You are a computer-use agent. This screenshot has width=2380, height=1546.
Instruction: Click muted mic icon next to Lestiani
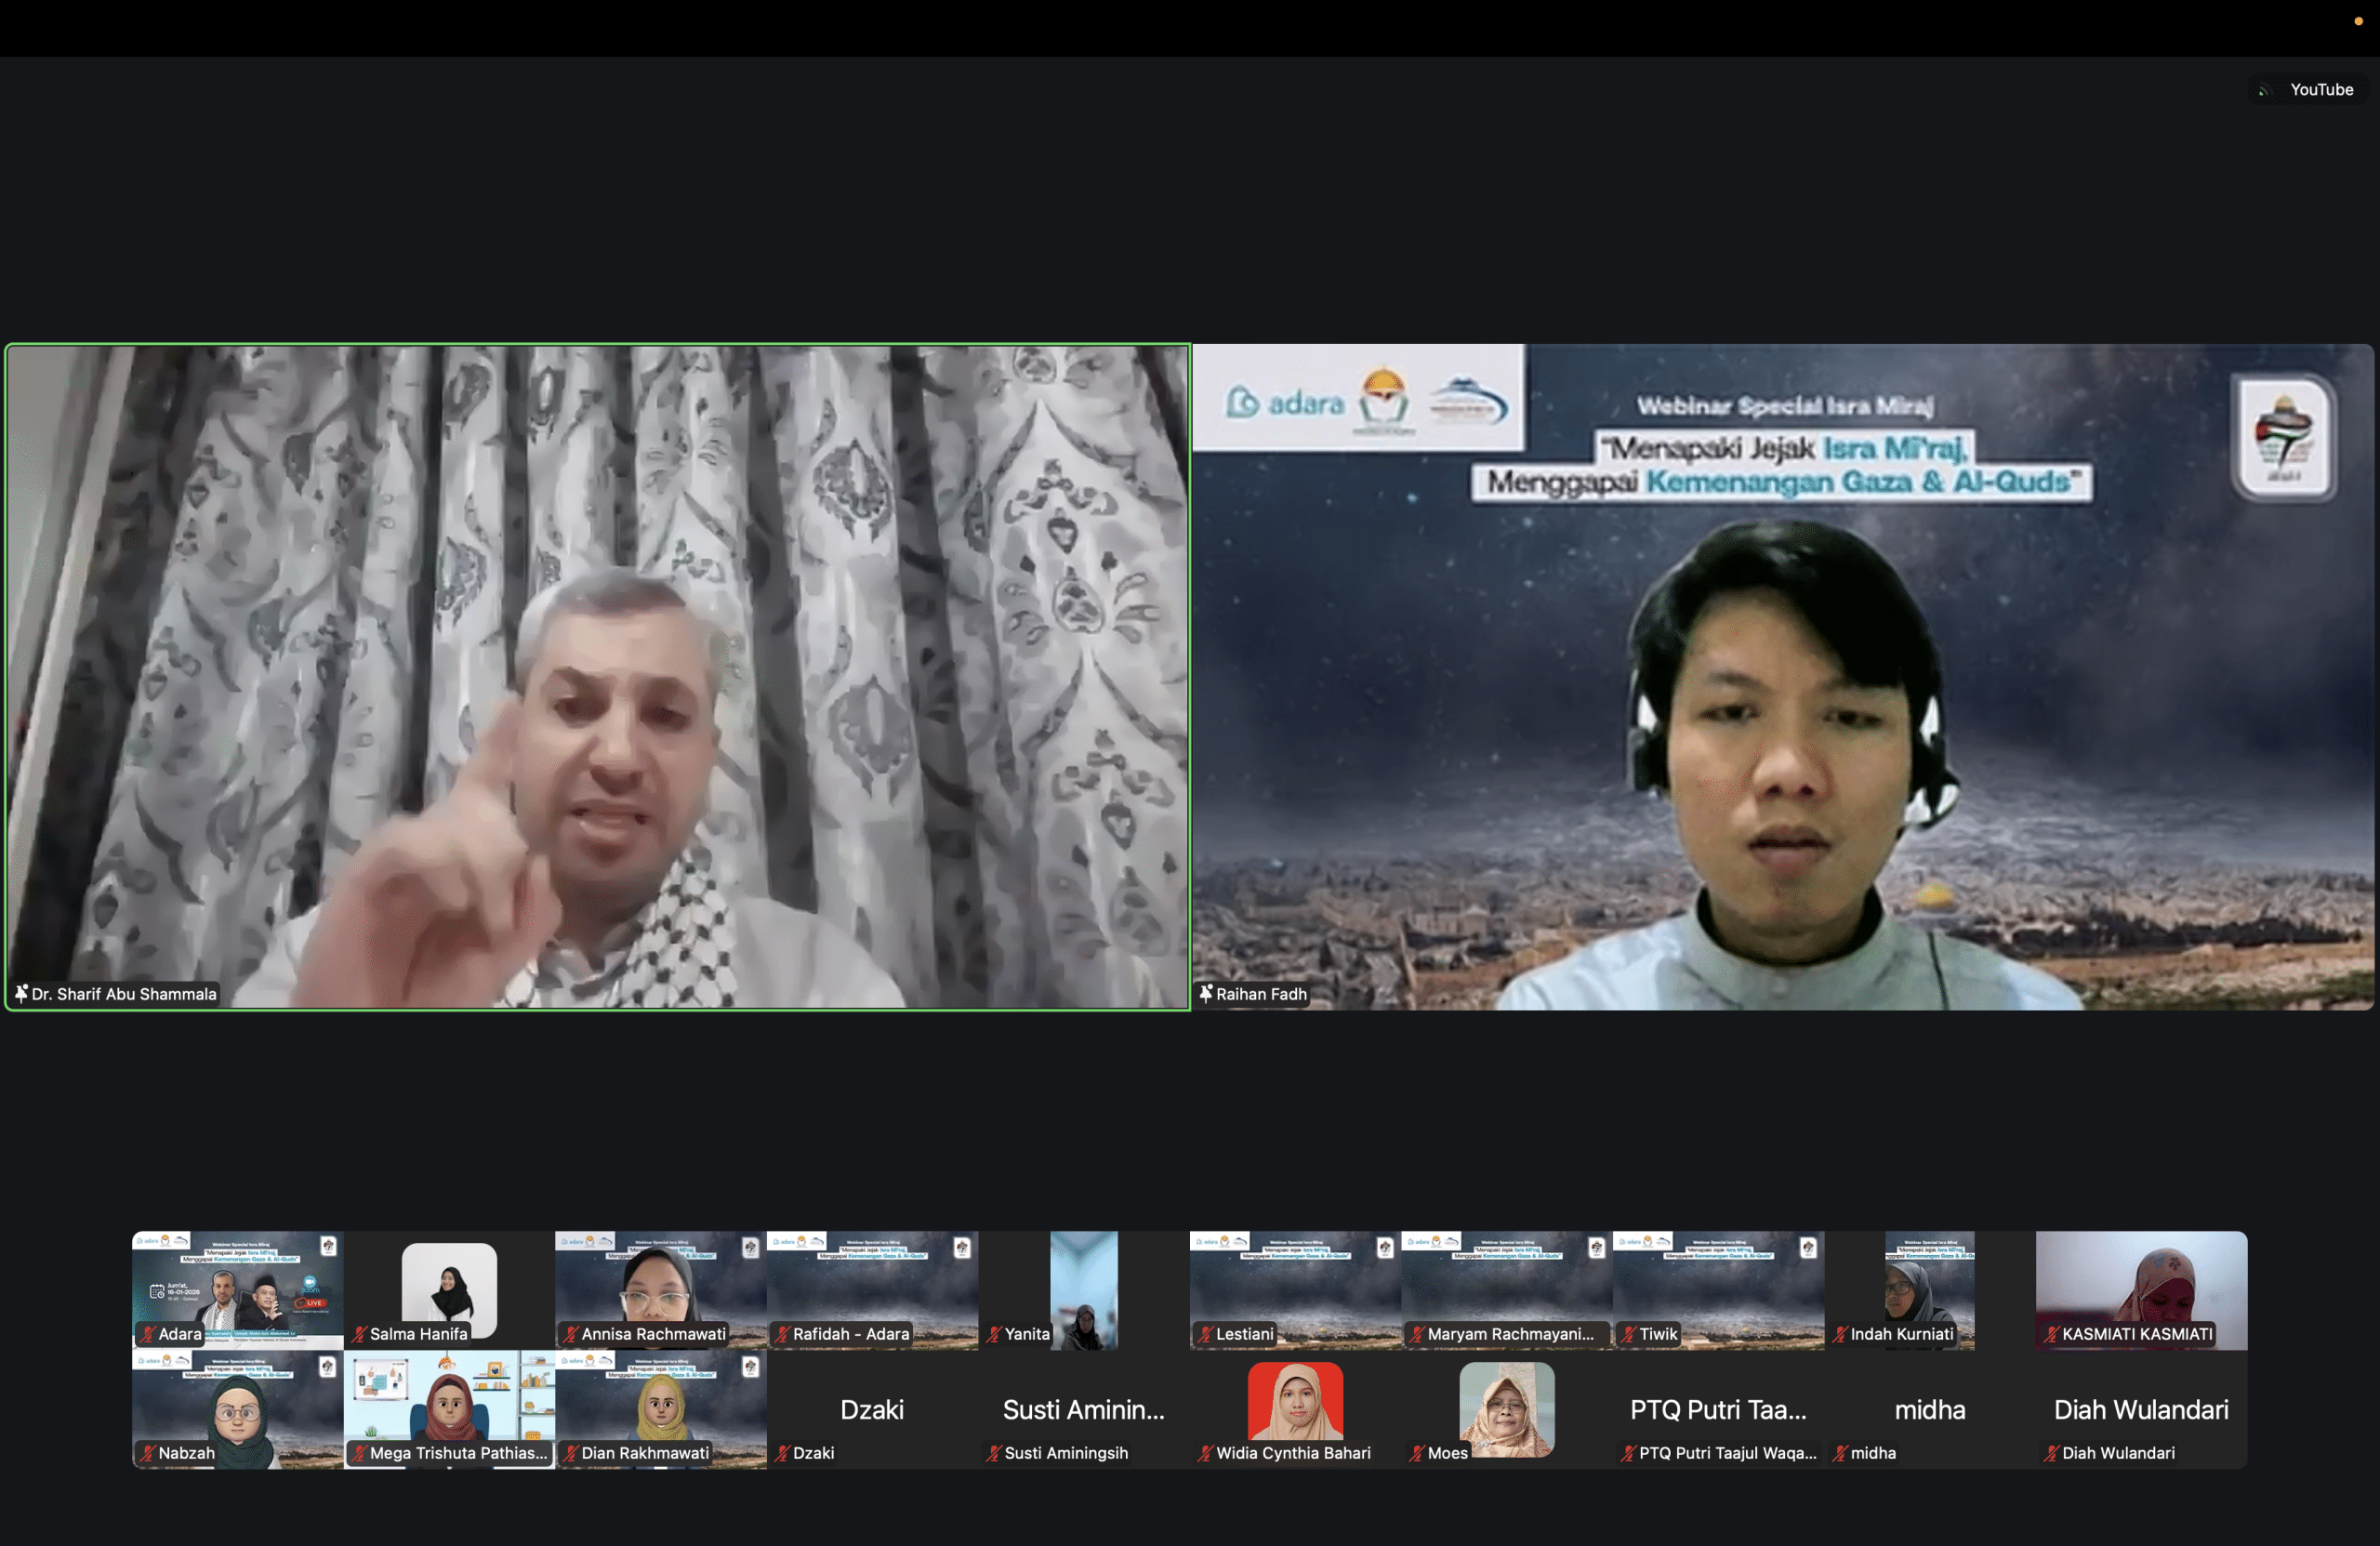coord(1205,1334)
